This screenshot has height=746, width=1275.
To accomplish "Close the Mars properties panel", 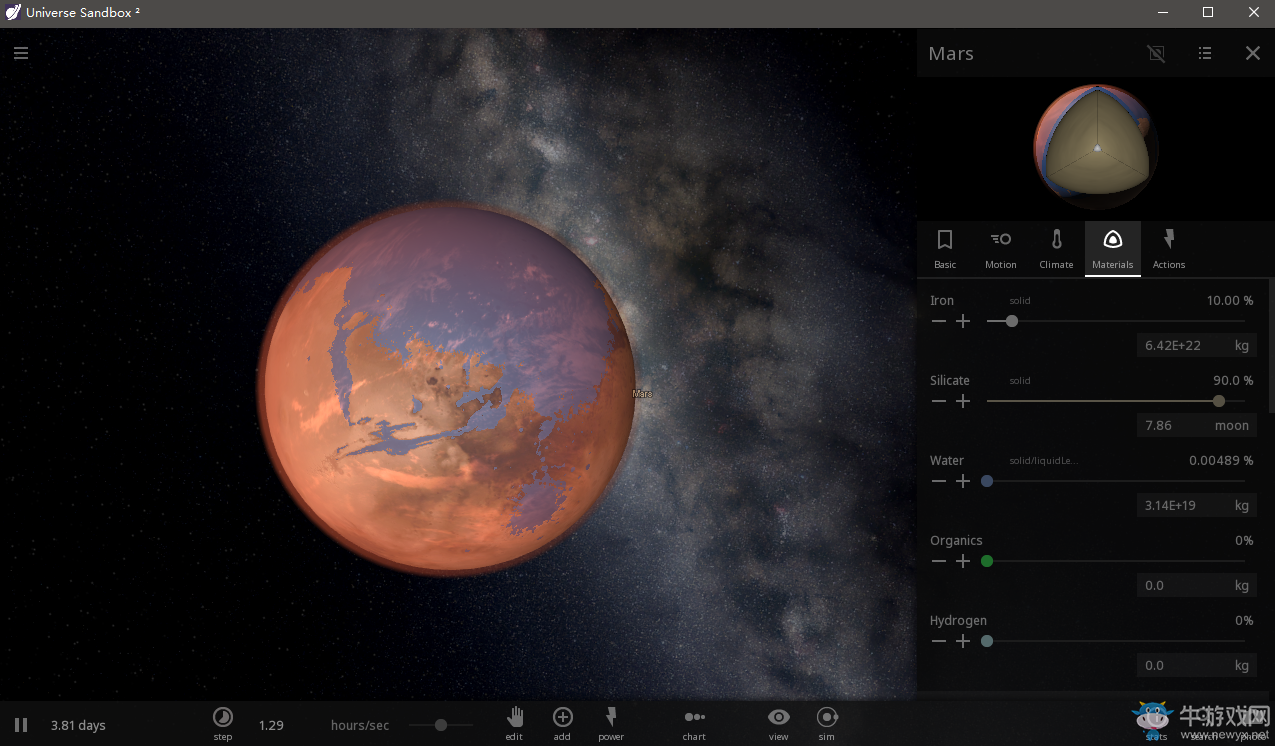I will click(1253, 54).
